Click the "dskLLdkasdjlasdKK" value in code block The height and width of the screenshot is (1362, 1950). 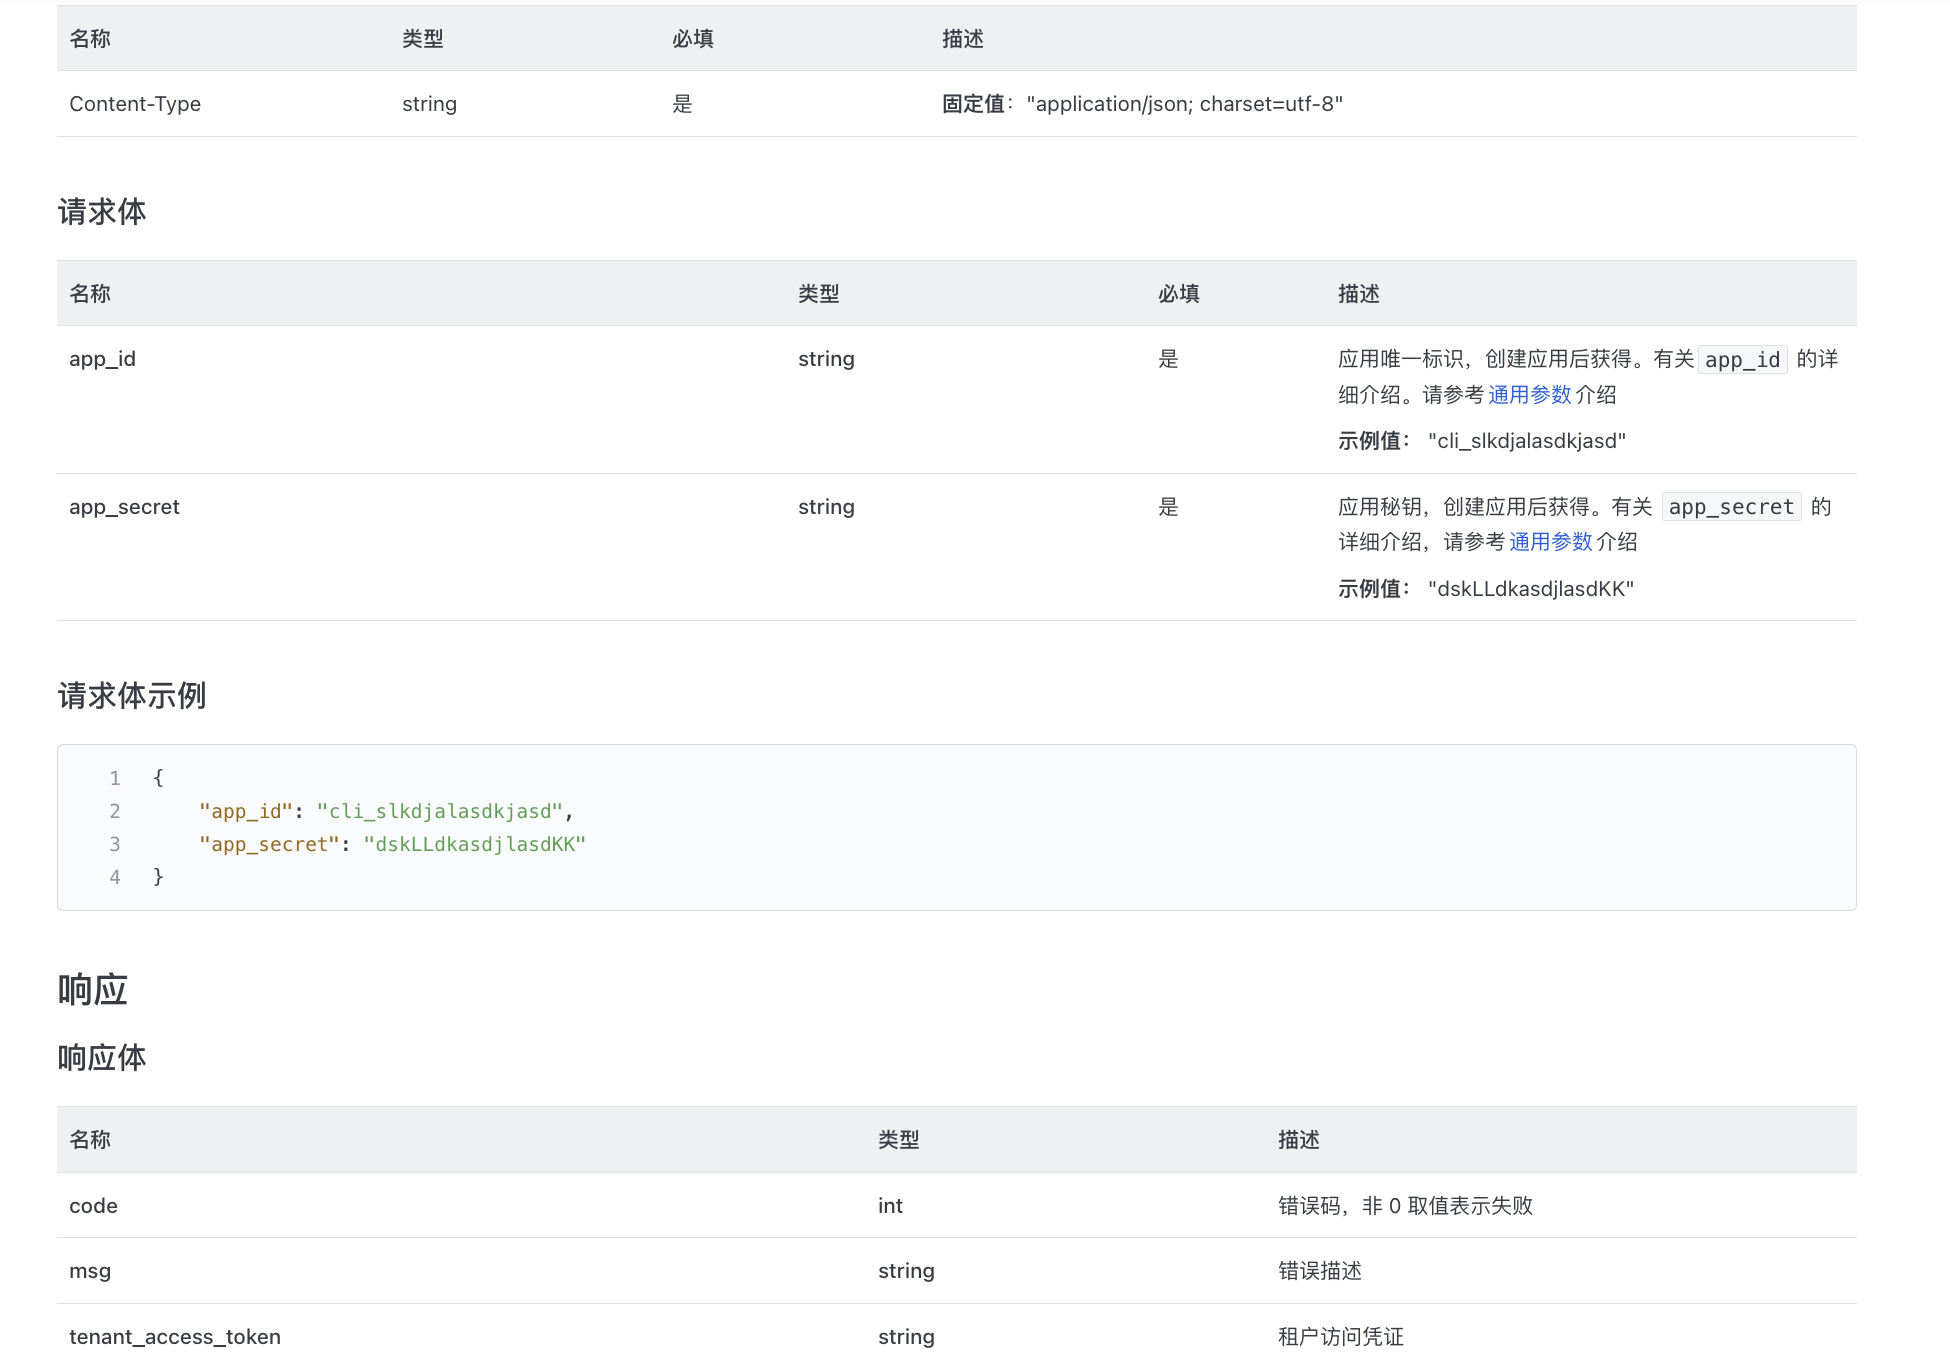(x=474, y=844)
